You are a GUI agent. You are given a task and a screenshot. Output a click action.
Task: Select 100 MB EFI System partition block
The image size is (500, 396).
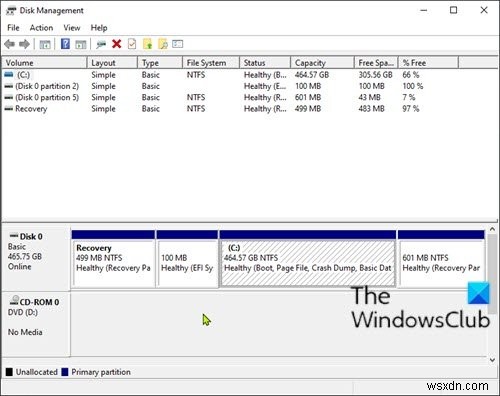(187, 259)
